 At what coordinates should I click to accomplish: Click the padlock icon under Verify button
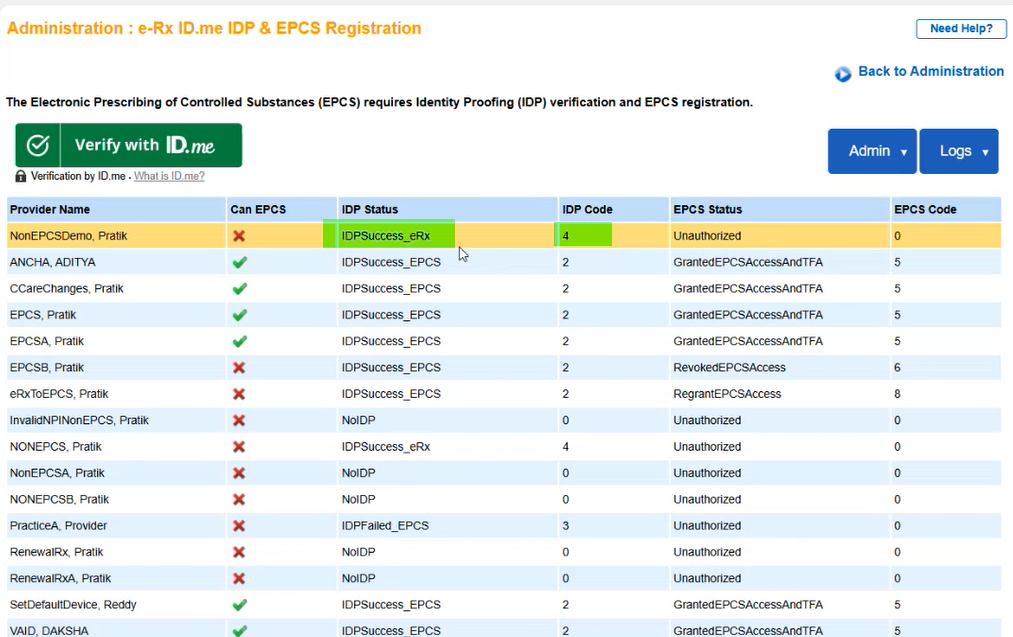tap(21, 176)
